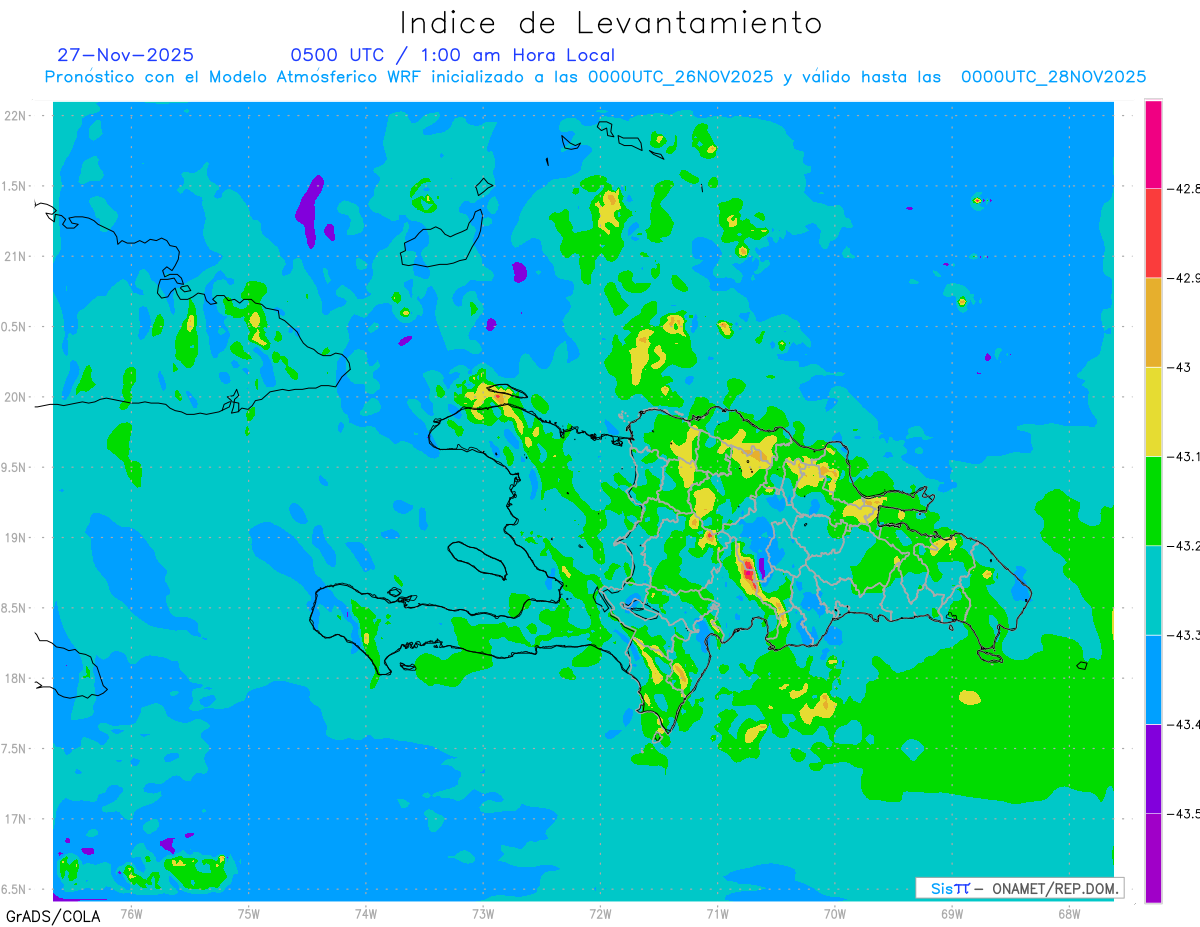Click legend value '-43.1'
The width and height of the screenshot is (1200, 927).
coord(1183,456)
